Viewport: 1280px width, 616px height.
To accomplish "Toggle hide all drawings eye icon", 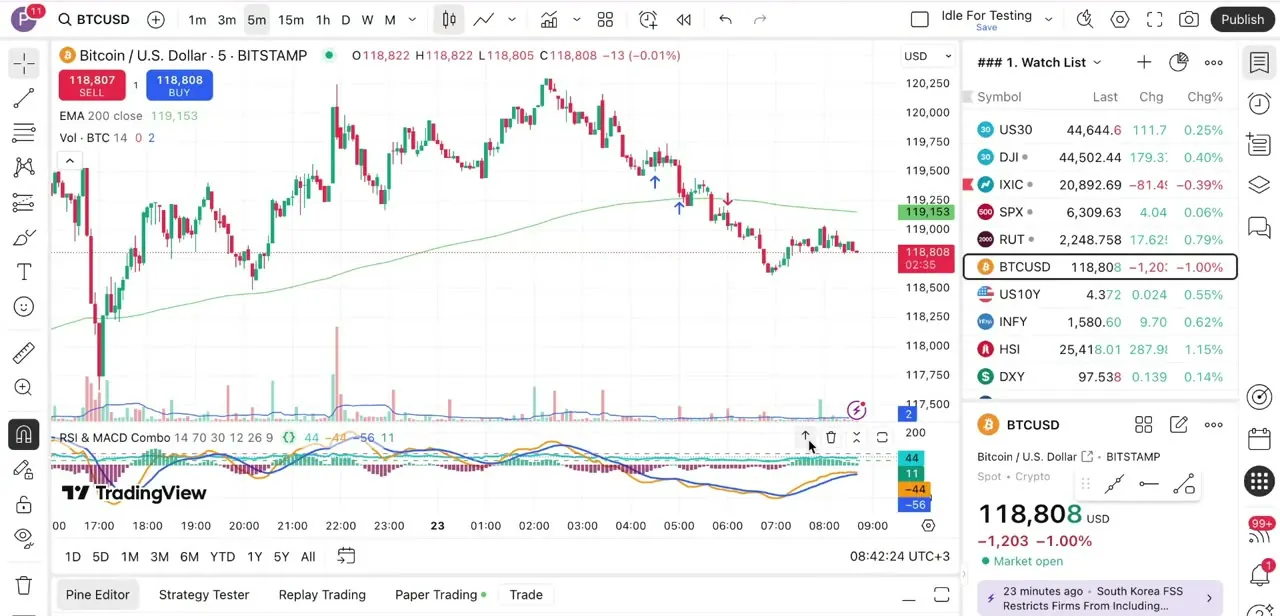I will 24,538.
